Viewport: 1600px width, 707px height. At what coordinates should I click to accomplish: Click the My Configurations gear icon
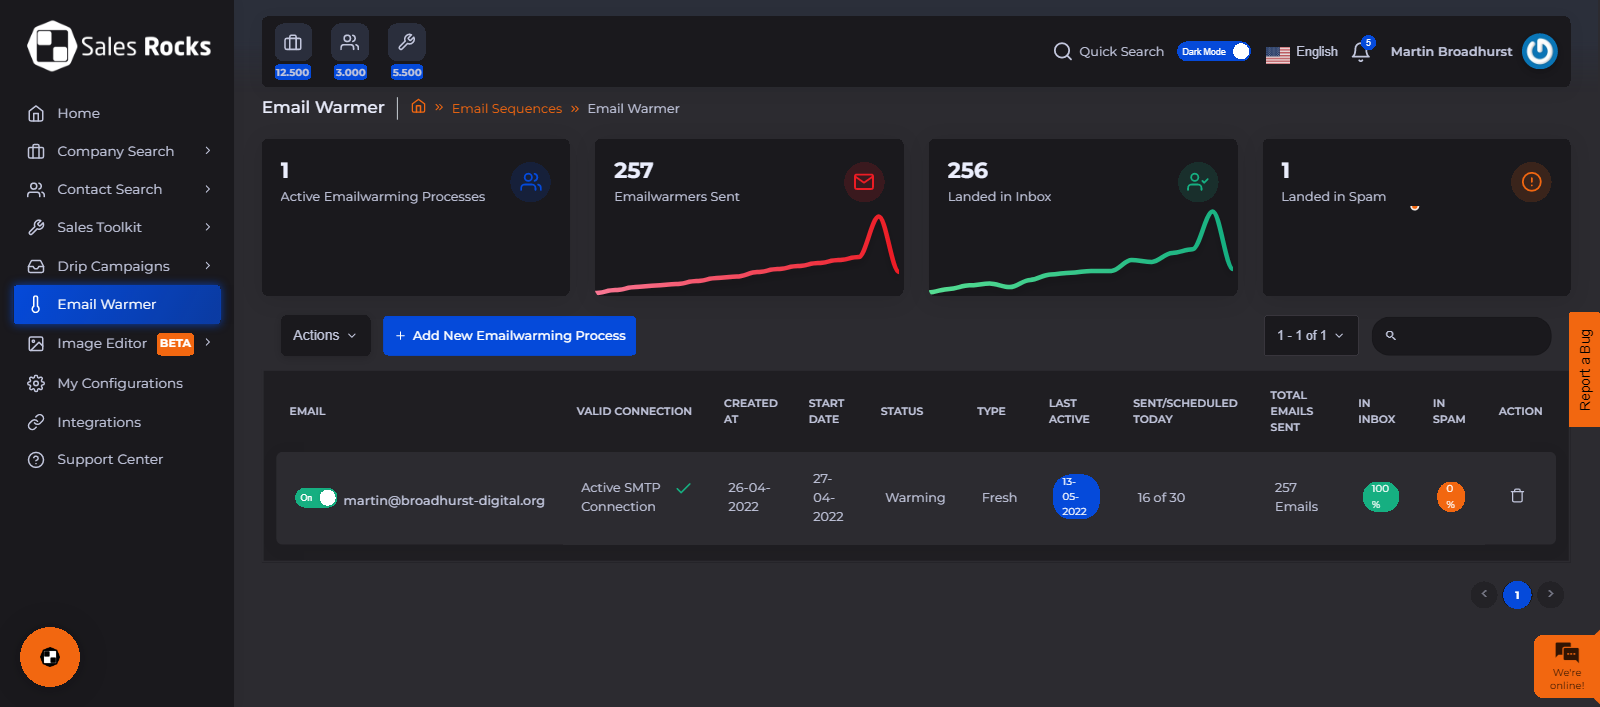(36, 383)
